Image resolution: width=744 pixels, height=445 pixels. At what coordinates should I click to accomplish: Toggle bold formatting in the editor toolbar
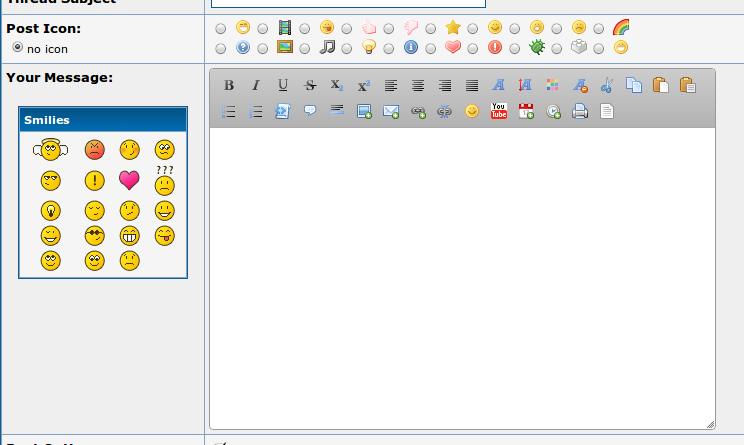(229, 86)
